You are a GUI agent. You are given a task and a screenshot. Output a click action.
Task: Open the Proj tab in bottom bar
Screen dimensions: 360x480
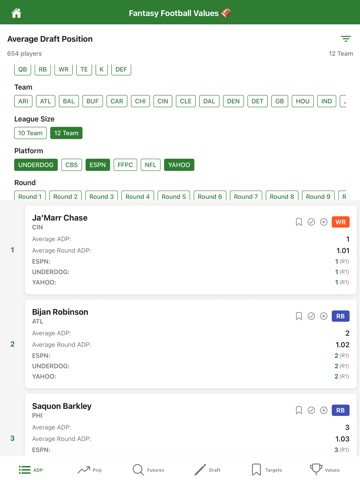pos(89,470)
